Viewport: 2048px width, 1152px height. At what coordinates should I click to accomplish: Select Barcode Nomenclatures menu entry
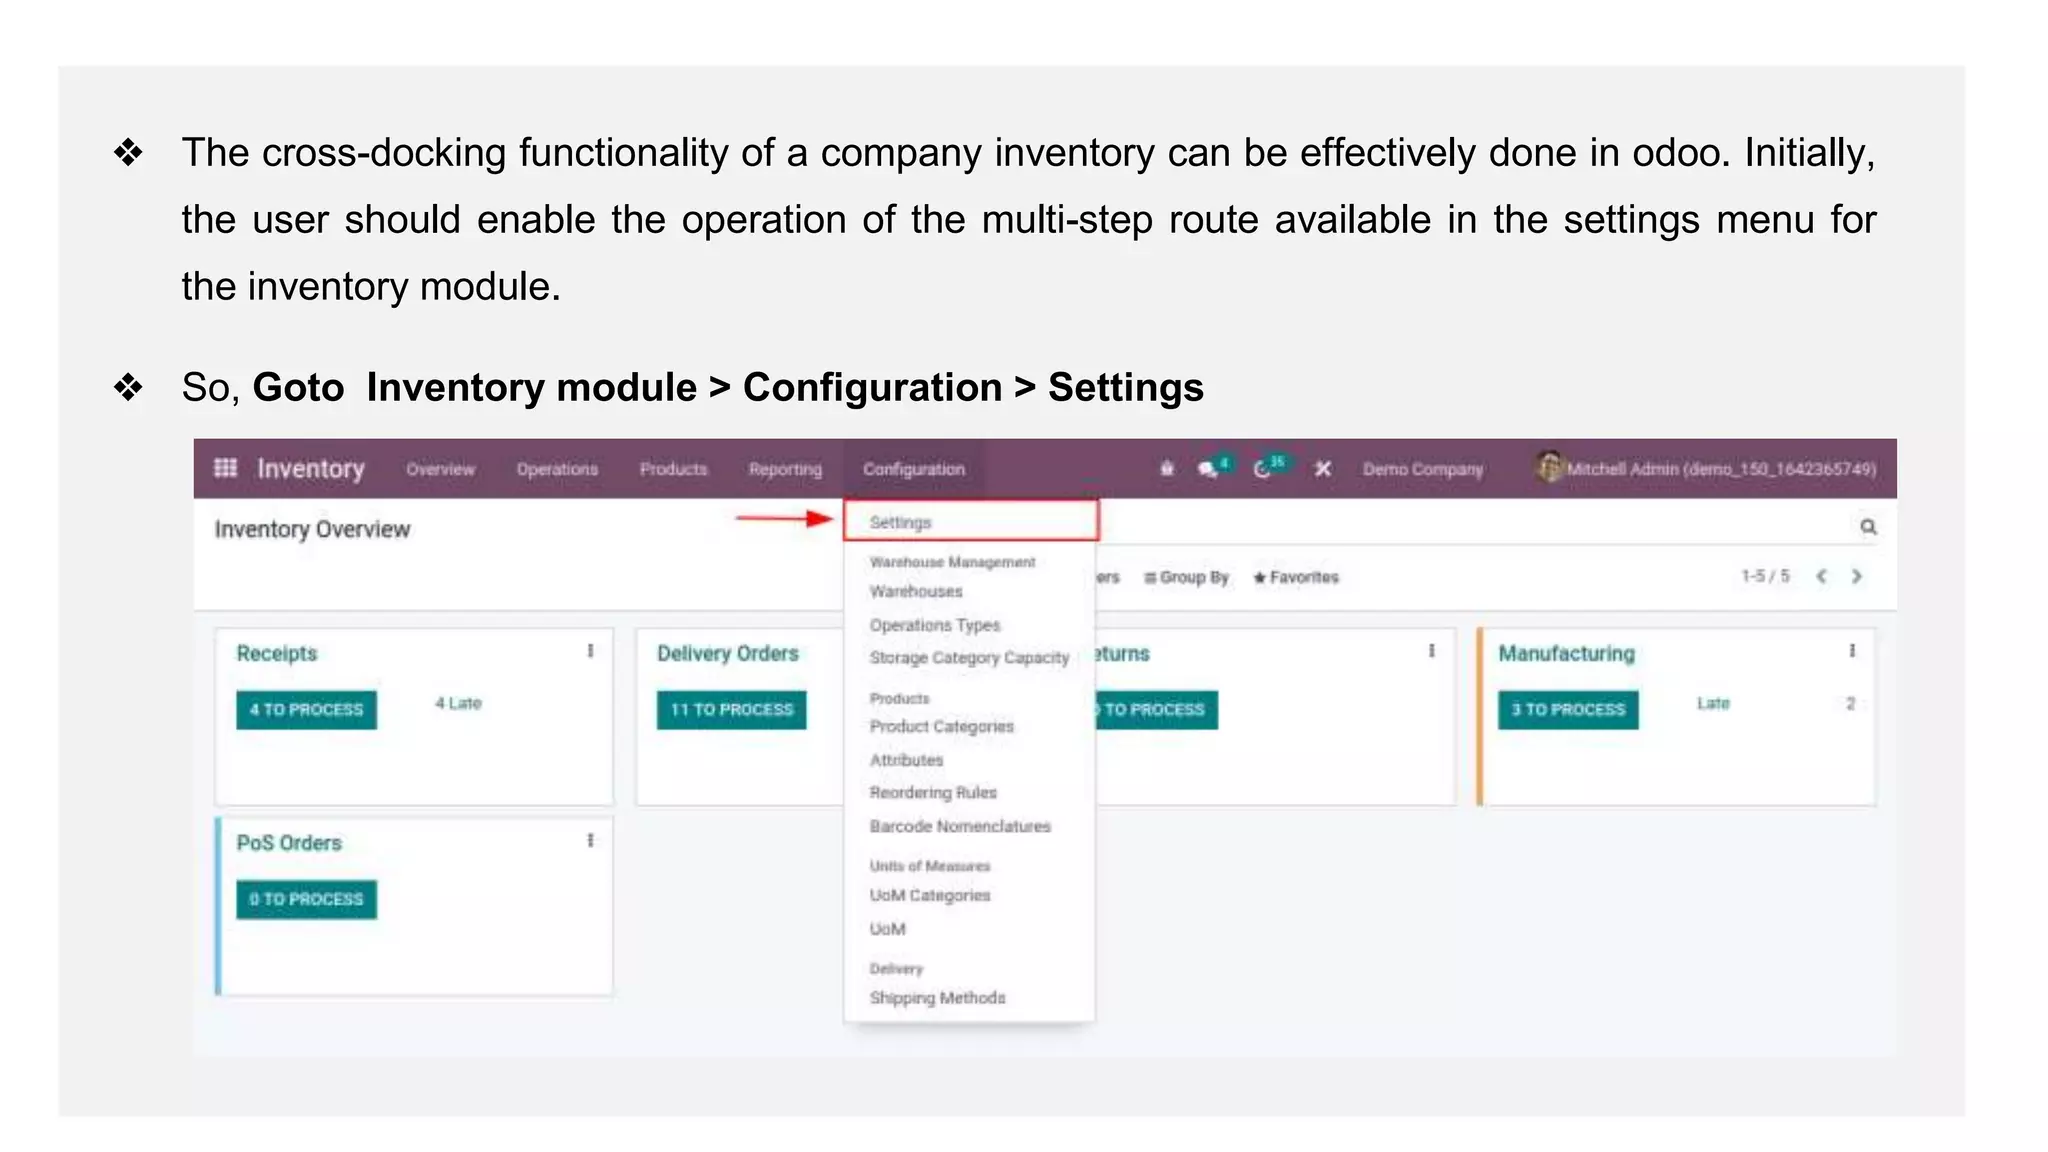960,826
